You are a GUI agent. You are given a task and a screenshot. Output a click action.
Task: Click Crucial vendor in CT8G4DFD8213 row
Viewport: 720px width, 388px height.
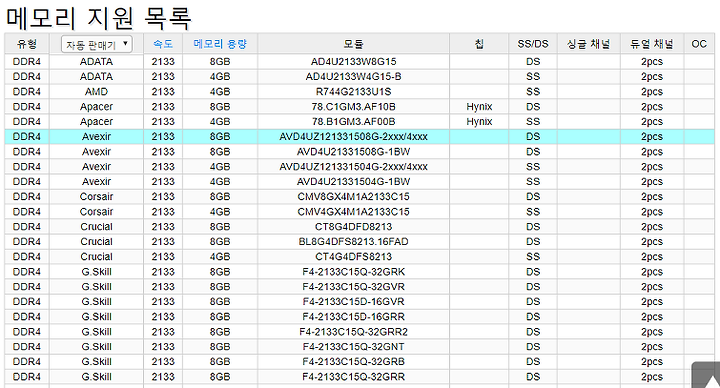[x=96, y=227]
